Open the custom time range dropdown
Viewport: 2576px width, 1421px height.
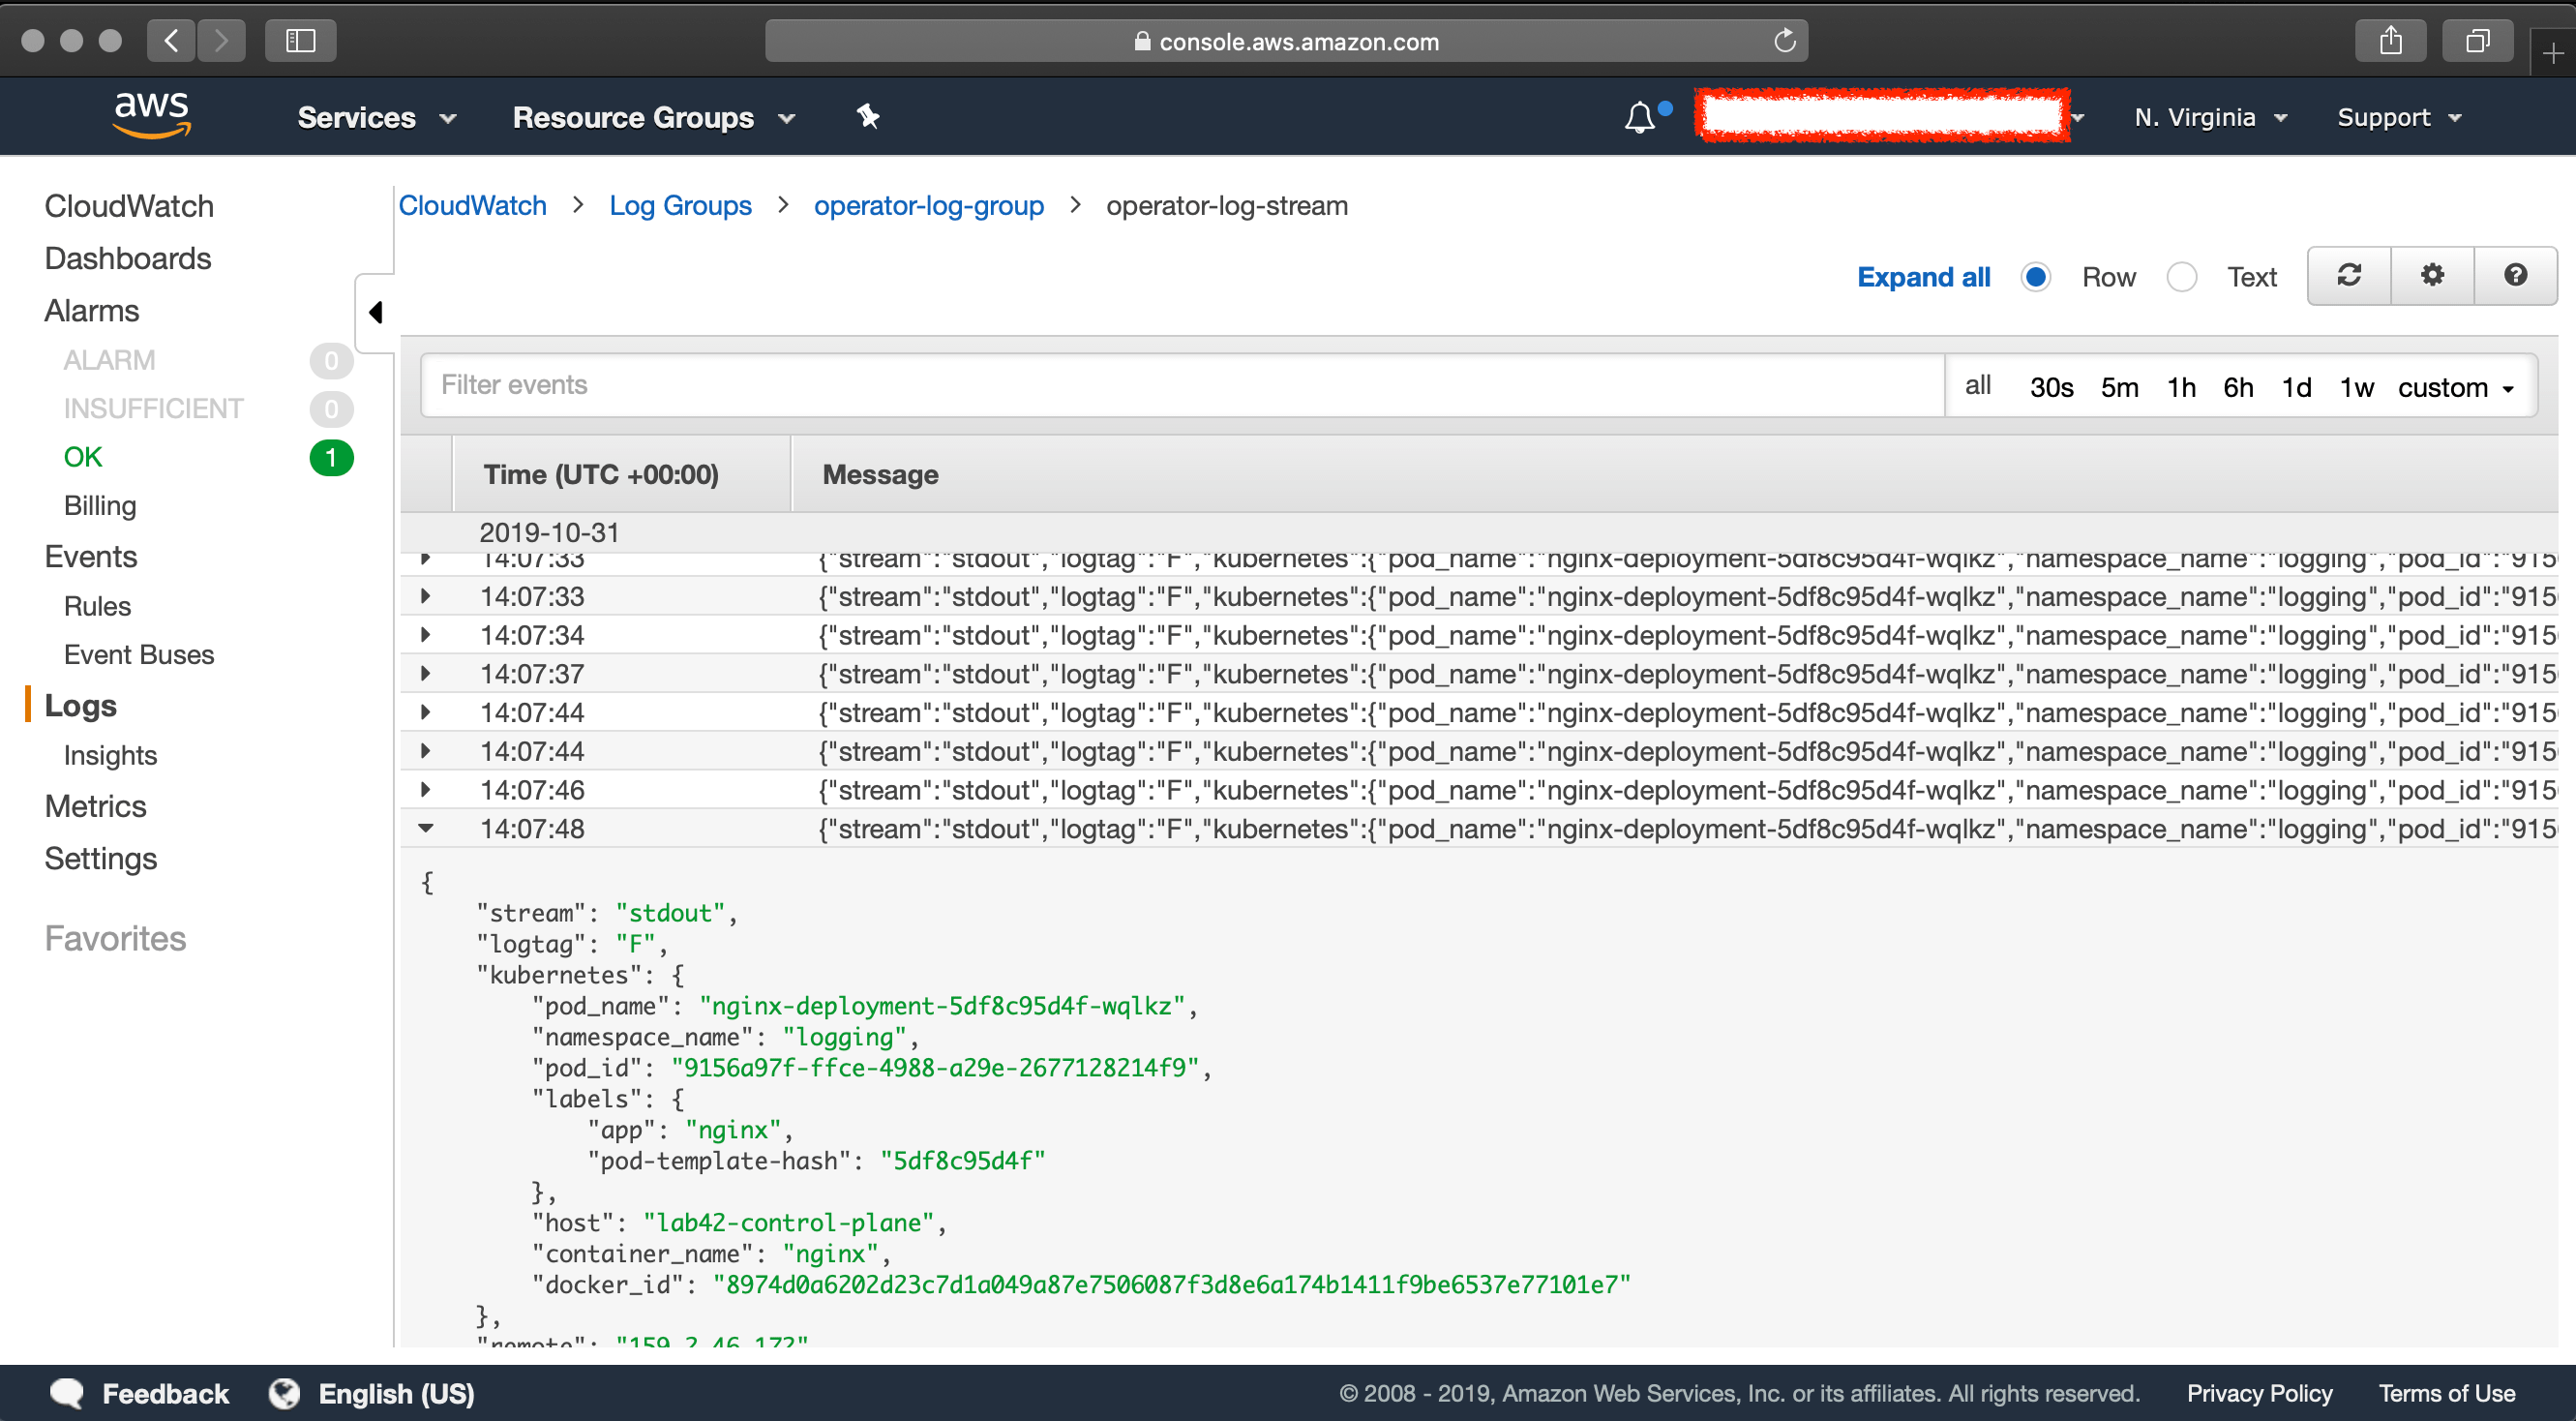(x=2457, y=388)
